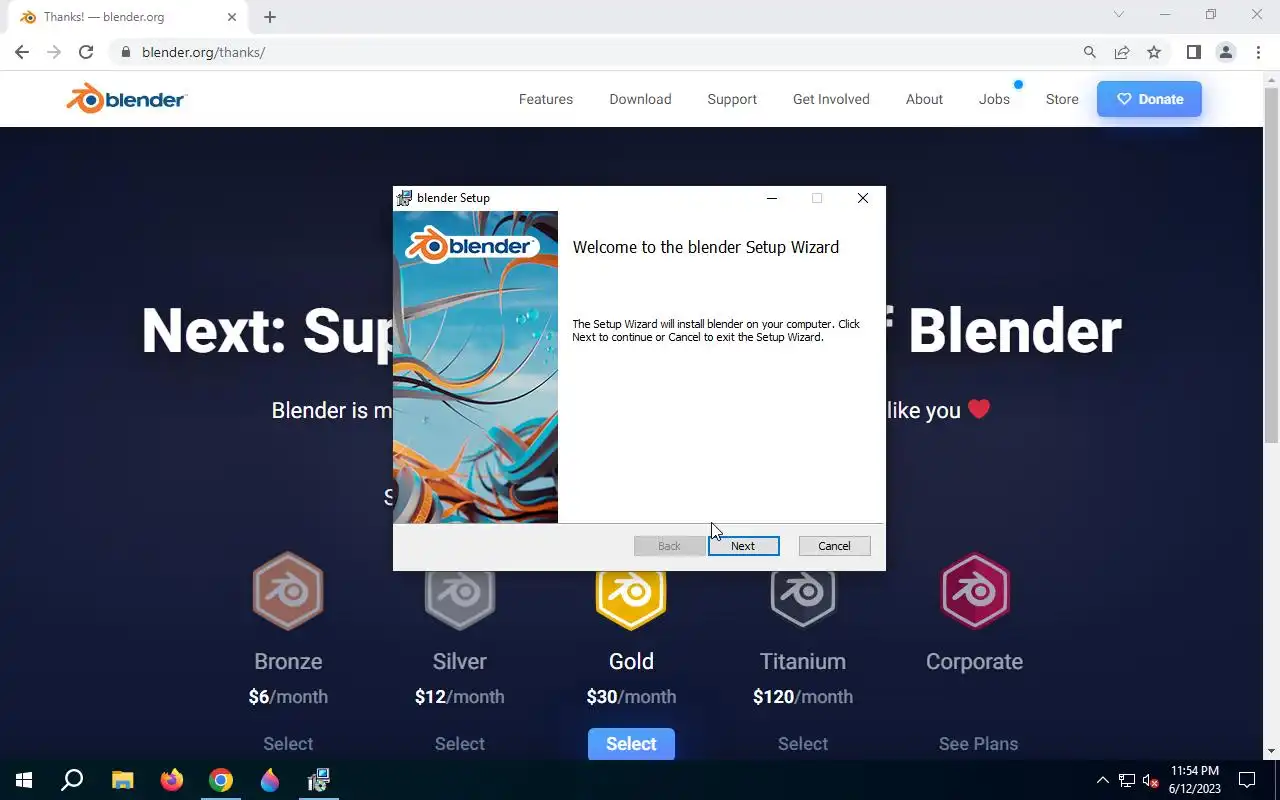Click the volume icon in system tray
Viewport: 1280px width, 800px height.
pyautogui.click(x=1150, y=781)
